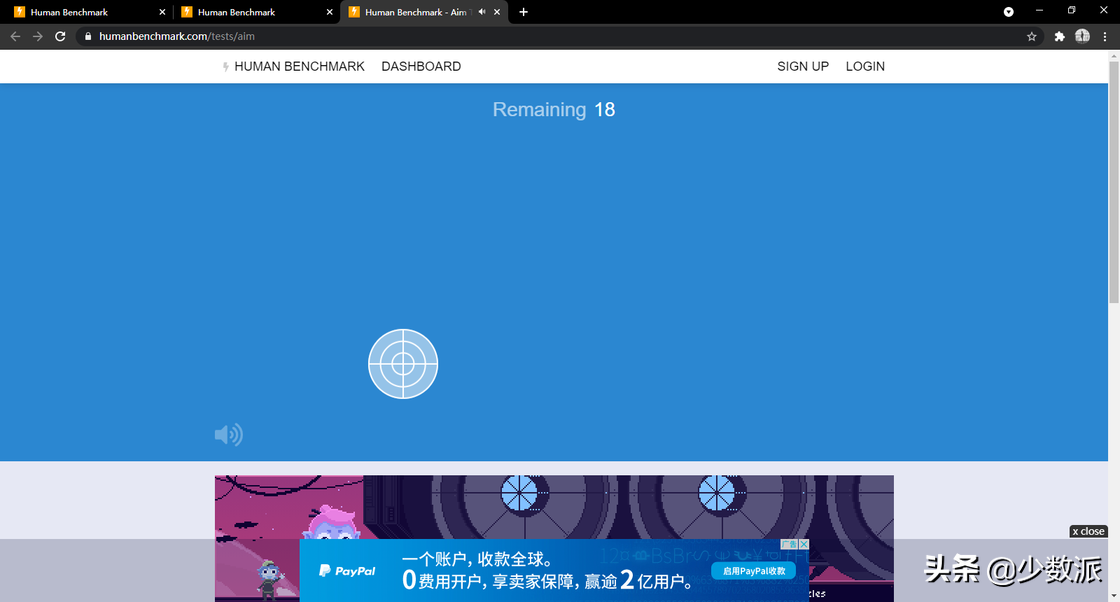Mute the game sound speaker icon
This screenshot has height=602, width=1120.
tap(228, 434)
